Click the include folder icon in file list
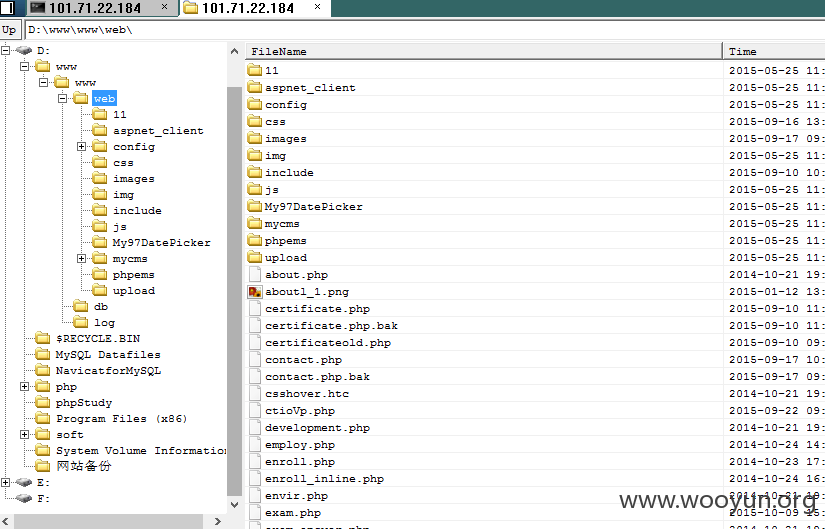Screen dimensions: 825x529 coord(255,172)
